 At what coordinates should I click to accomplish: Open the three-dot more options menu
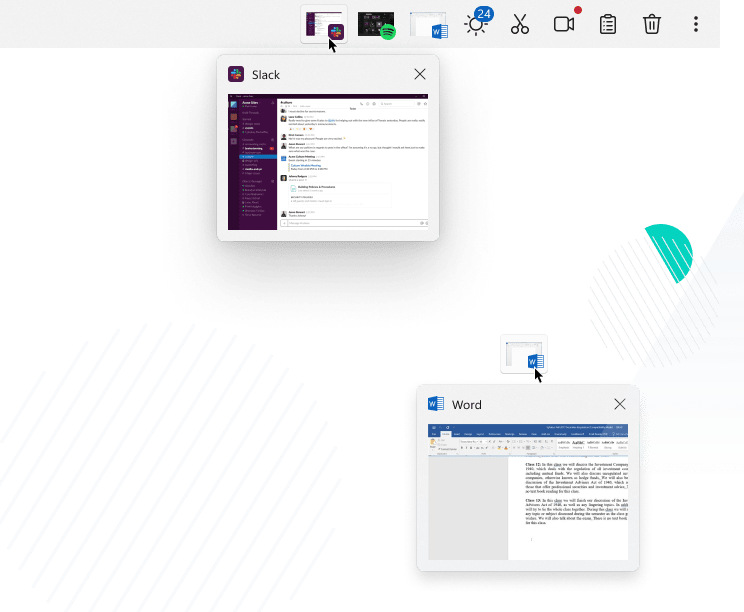[696, 24]
